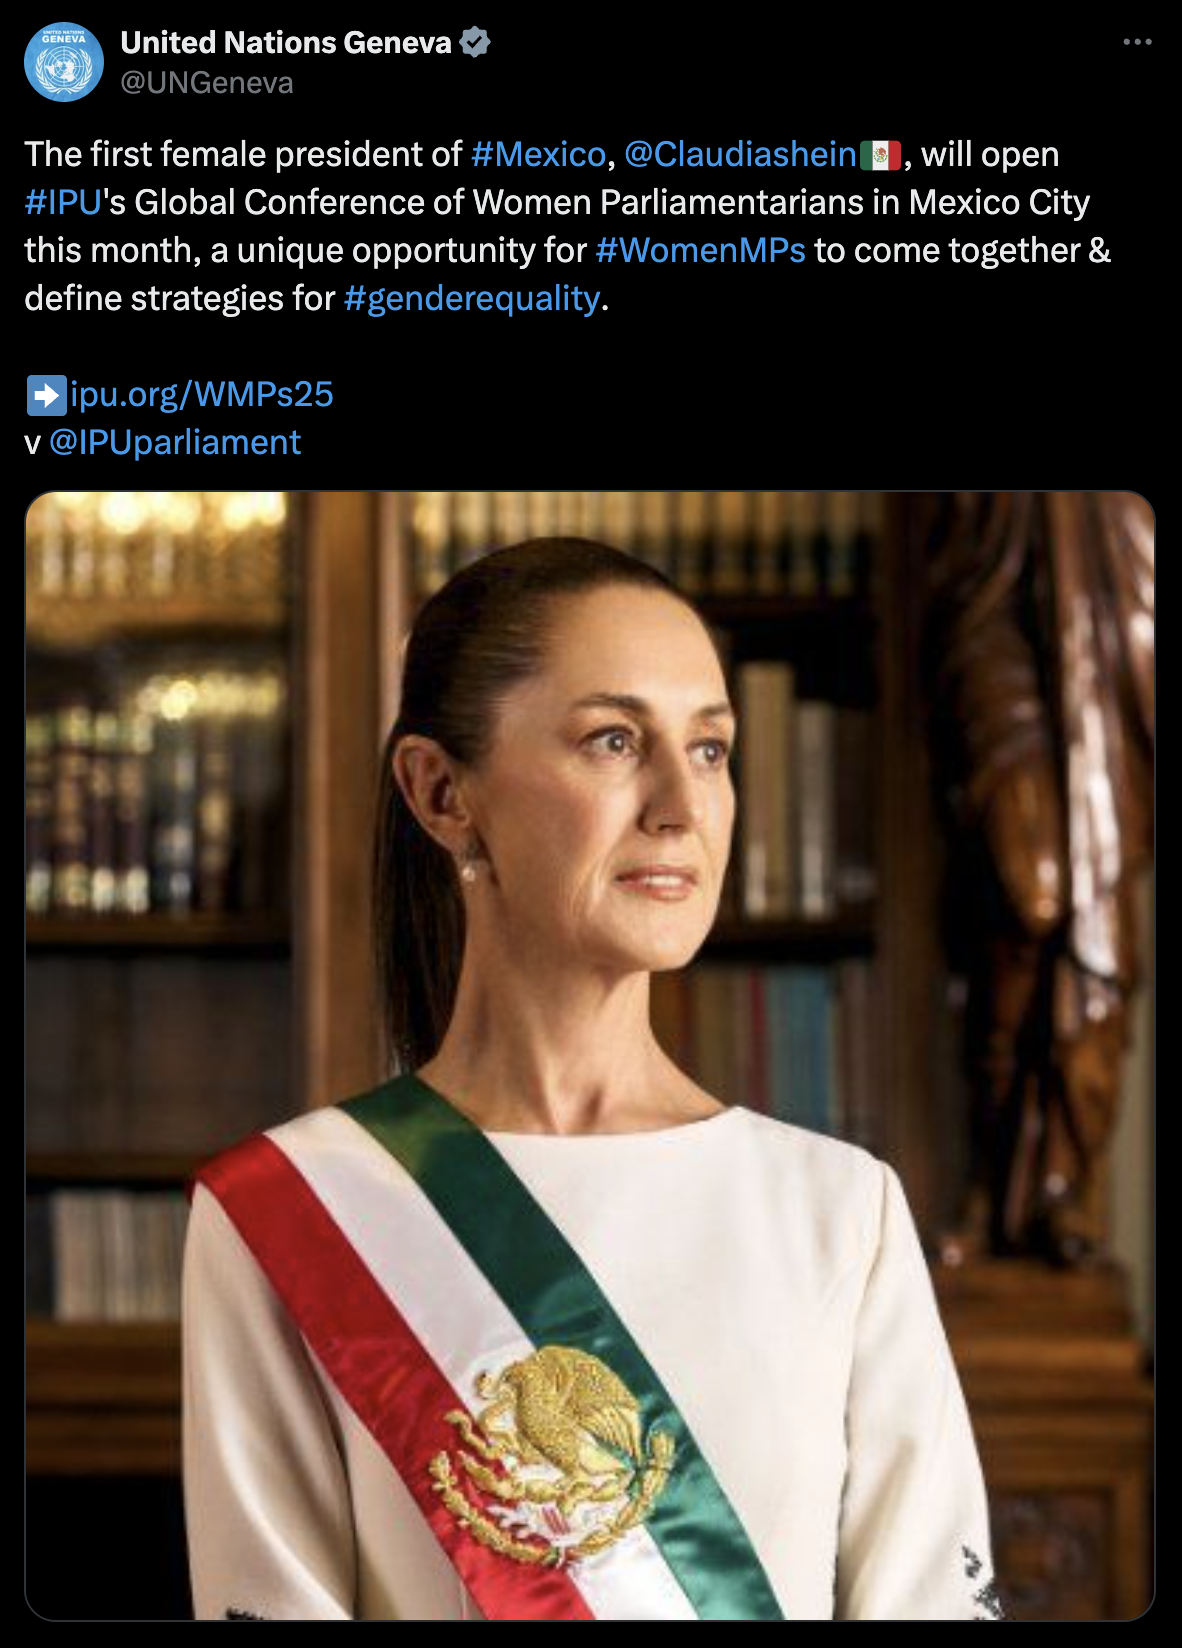
Task: Open the #genderequality hashtag
Action: pyautogui.click(x=472, y=298)
